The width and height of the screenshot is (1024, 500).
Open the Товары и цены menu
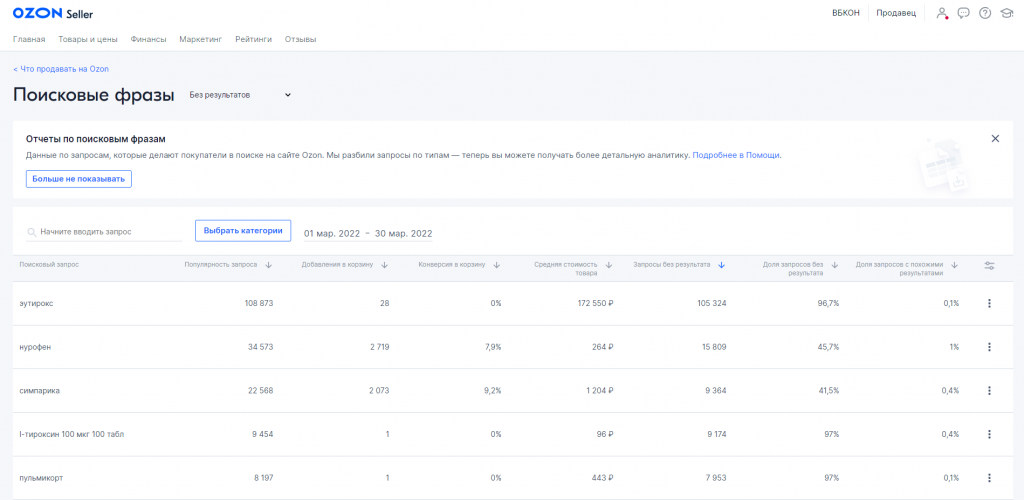tap(88, 39)
